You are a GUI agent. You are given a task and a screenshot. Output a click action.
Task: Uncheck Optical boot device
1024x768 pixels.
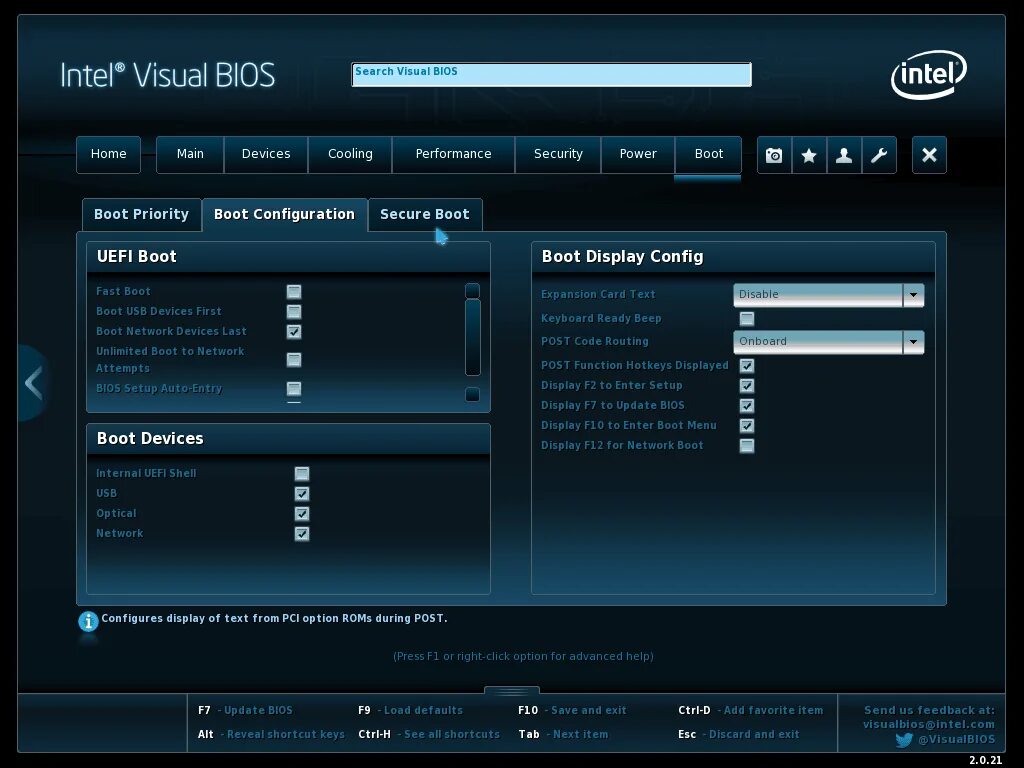coord(302,514)
